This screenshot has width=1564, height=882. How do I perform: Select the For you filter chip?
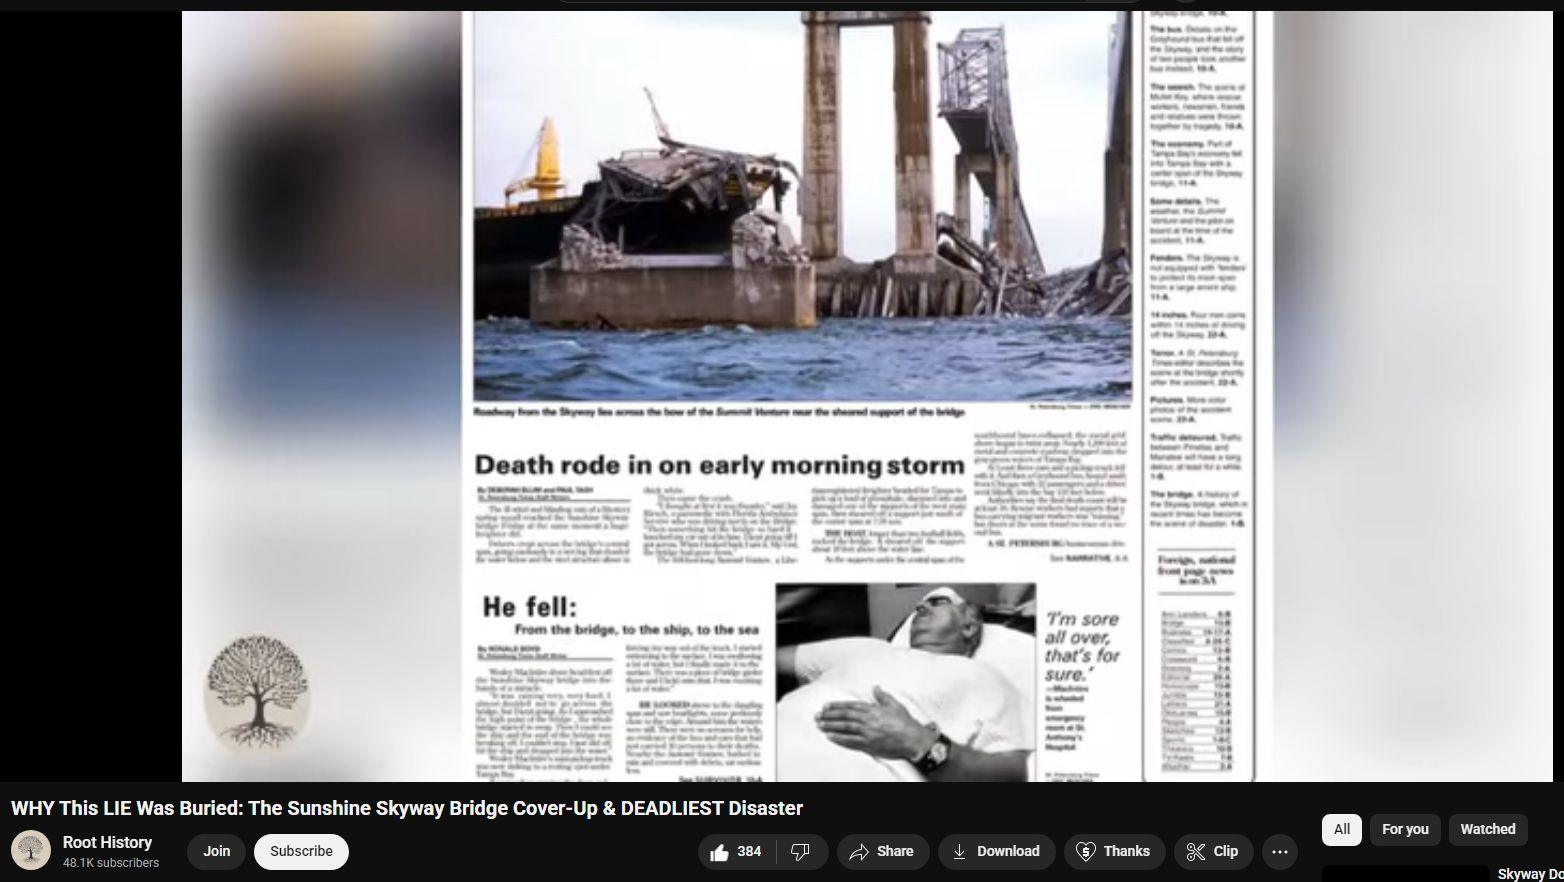pyautogui.click(x=1405, y=829)
